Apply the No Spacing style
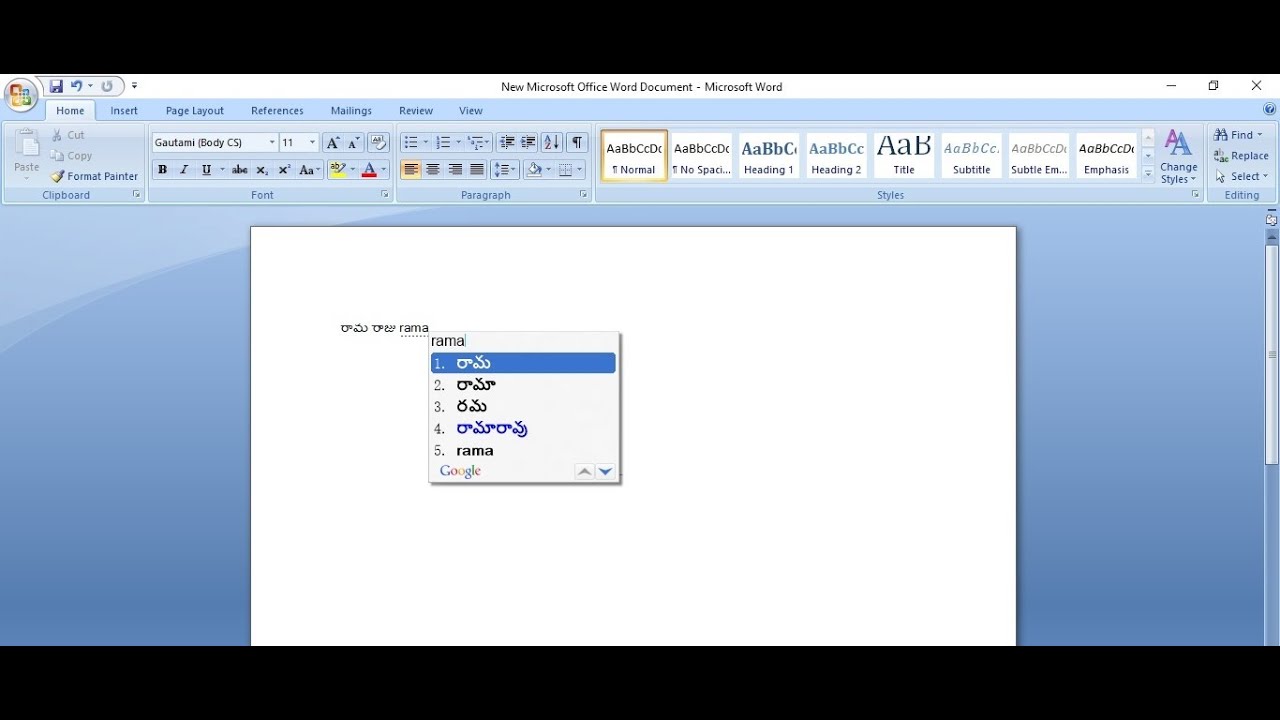 pyautogui.click(x=701, y=156)
